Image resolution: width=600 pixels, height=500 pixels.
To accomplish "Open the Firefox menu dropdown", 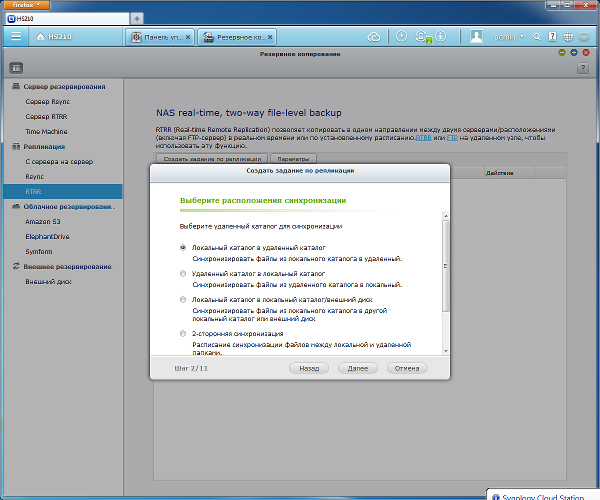I will click(26, 5).
